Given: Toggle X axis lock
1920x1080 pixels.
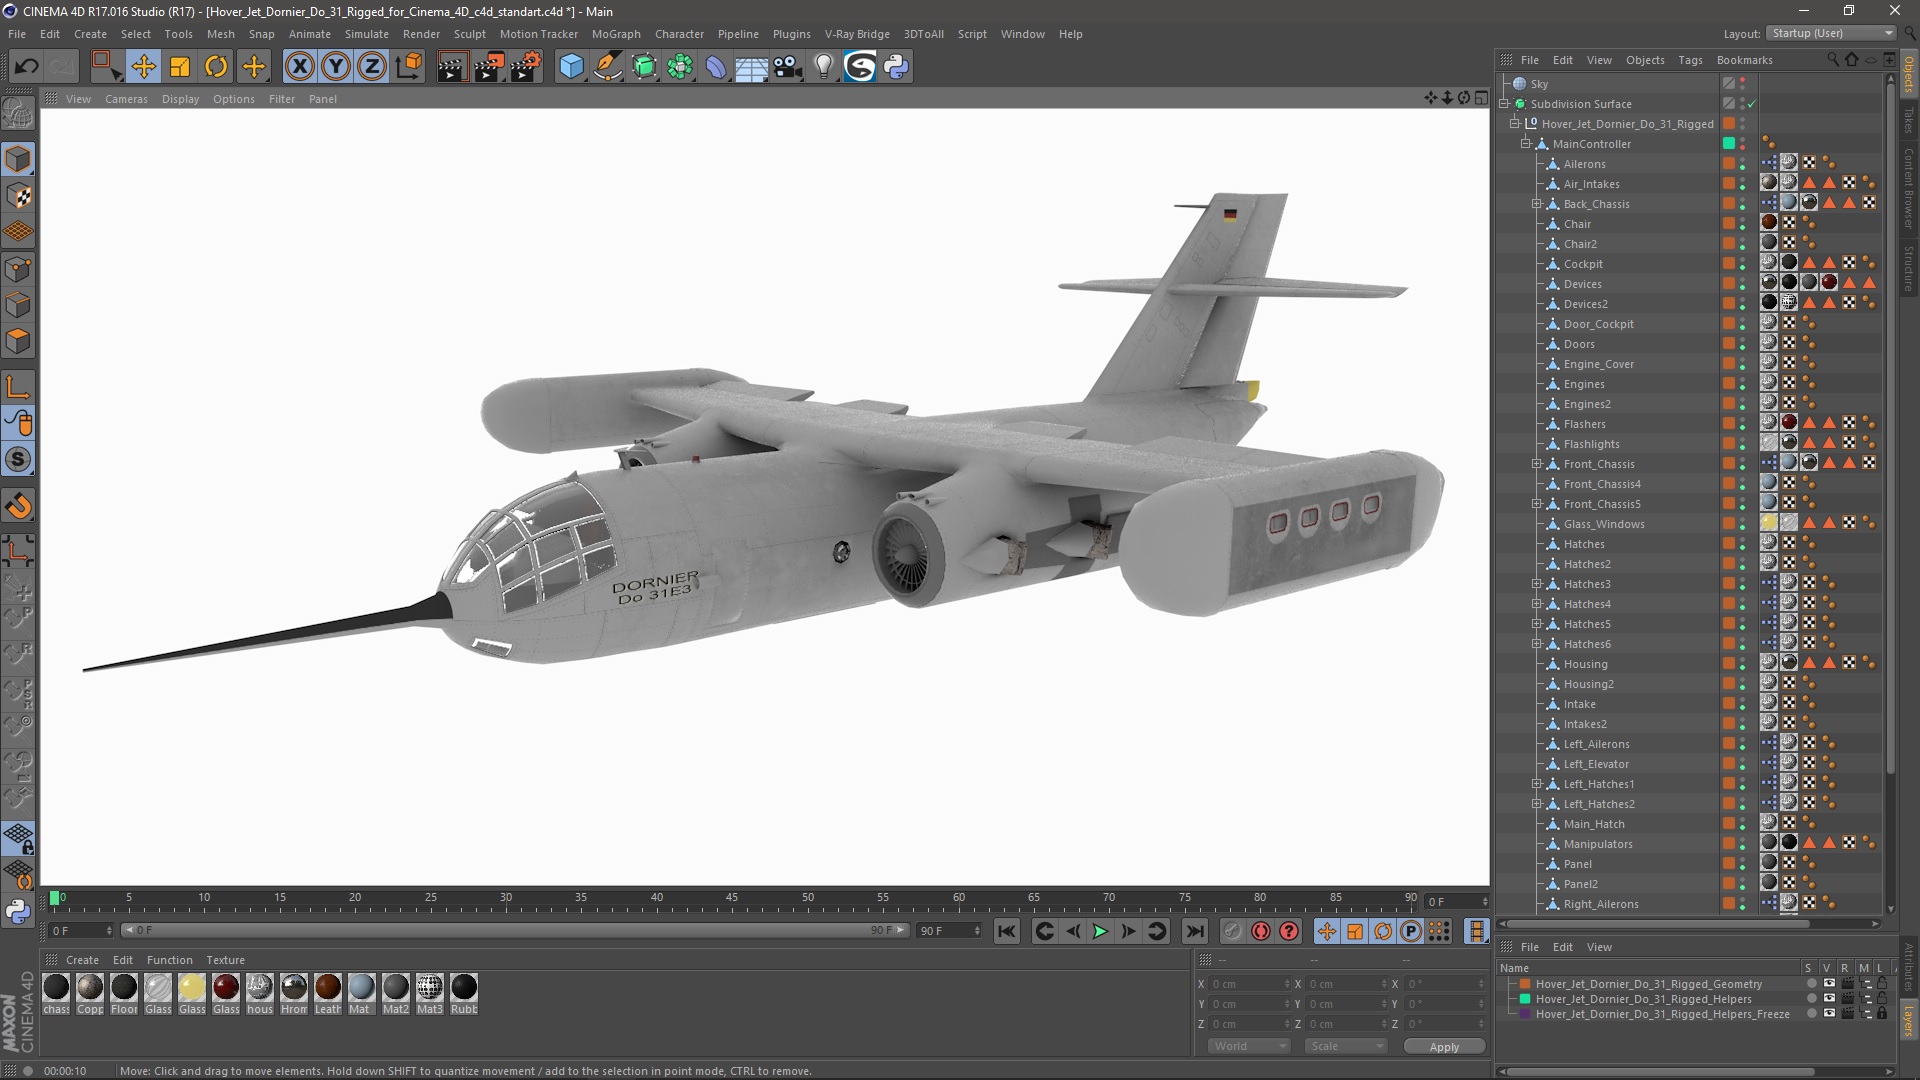Looking at the screenshot, I should [x=299, y=67].
